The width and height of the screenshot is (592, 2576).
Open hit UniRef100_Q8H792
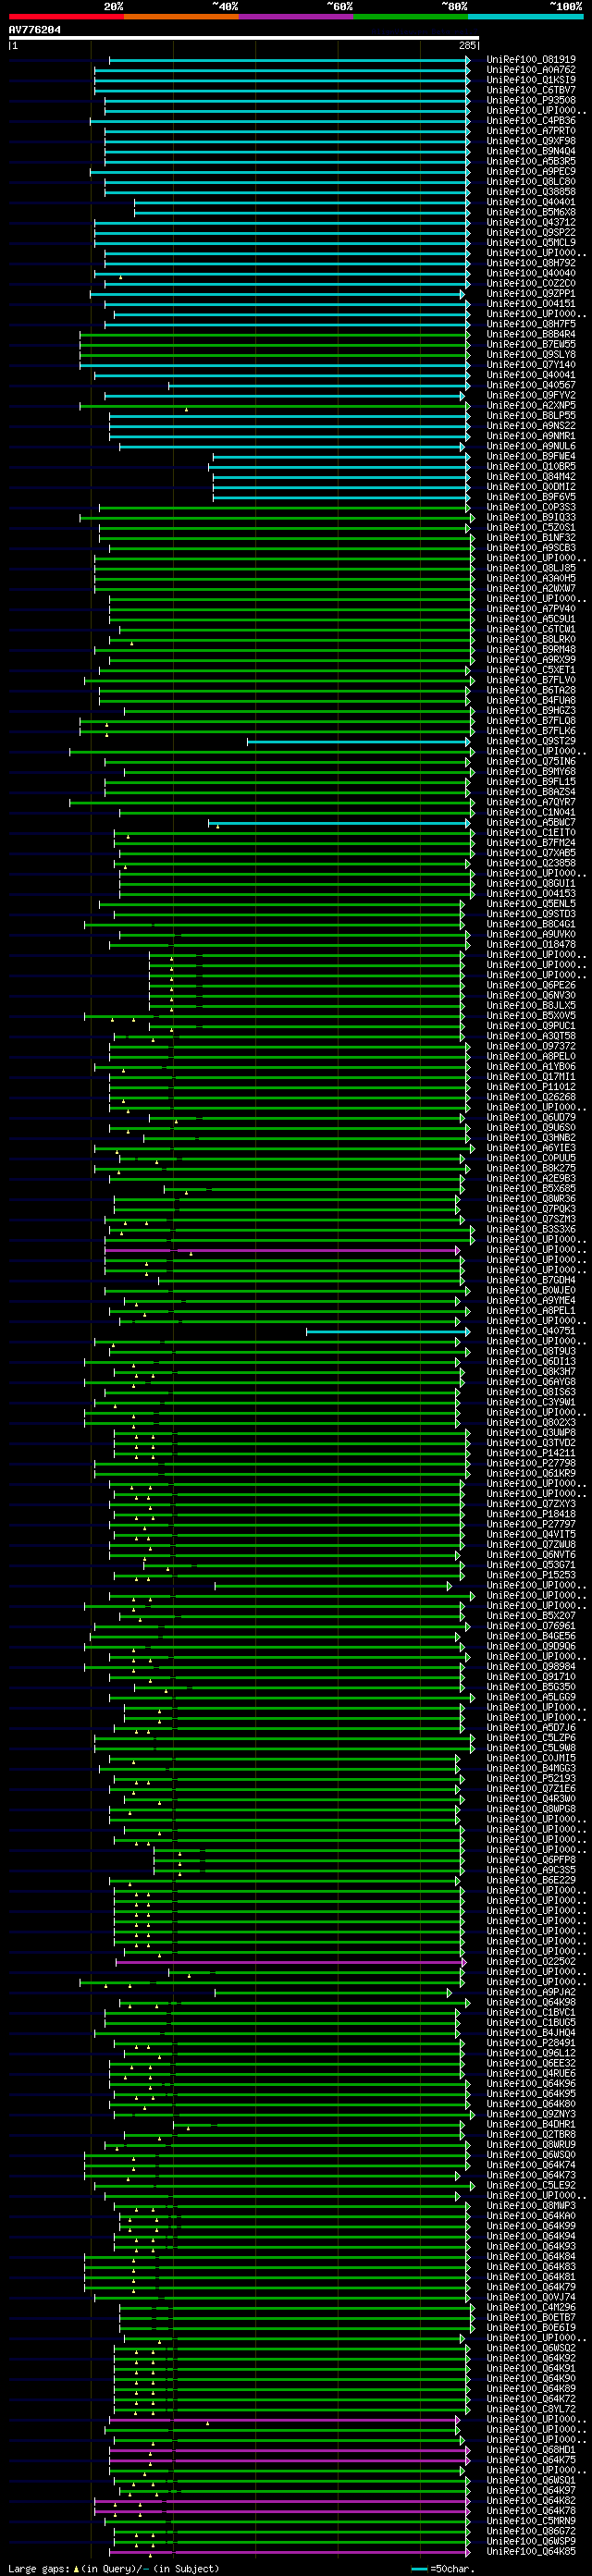tap(531, 263)
